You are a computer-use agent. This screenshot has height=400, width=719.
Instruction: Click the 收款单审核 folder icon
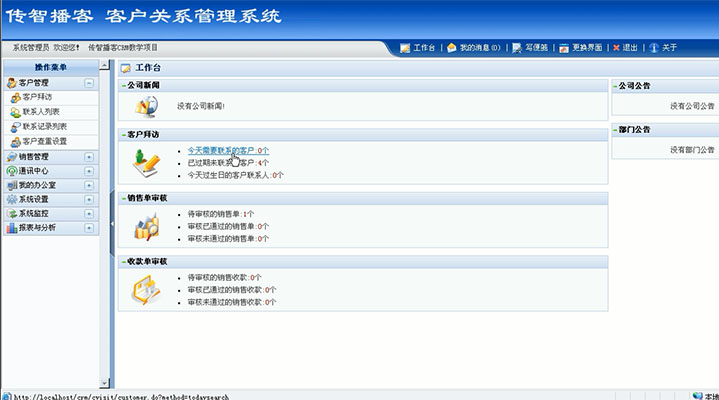(146, 290)
